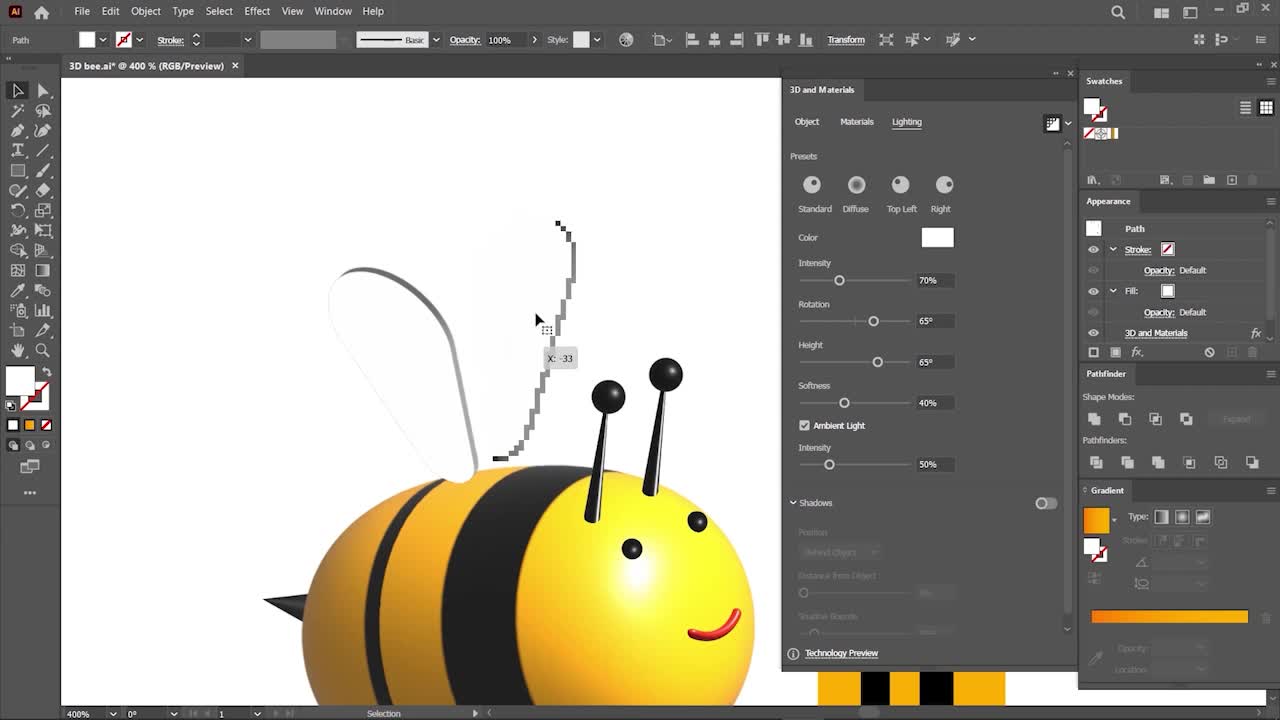Open the Search icon in top bar

click(x=1118, y=12)
